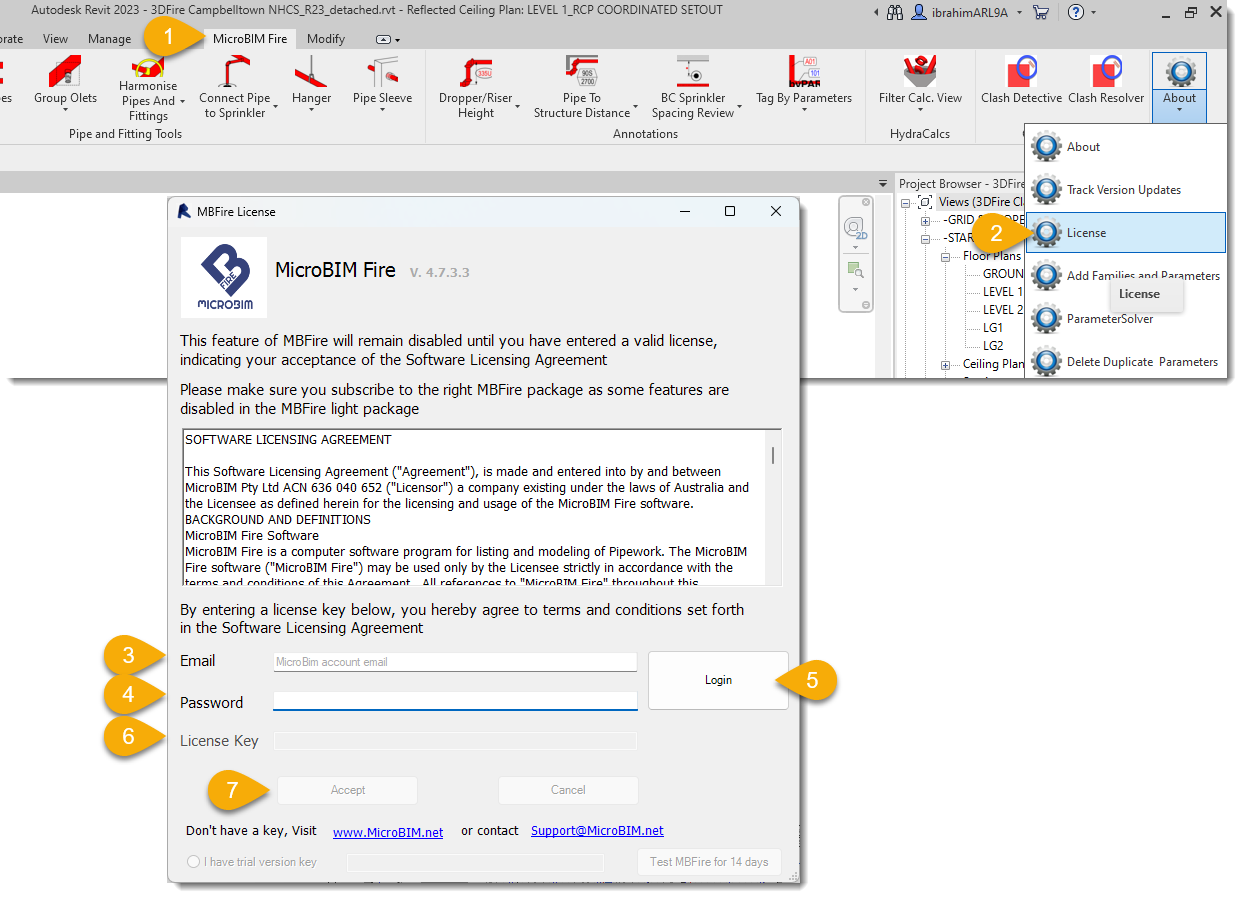1242x898 pixels.
Task: Click the Login button
Action: [718, 680]
